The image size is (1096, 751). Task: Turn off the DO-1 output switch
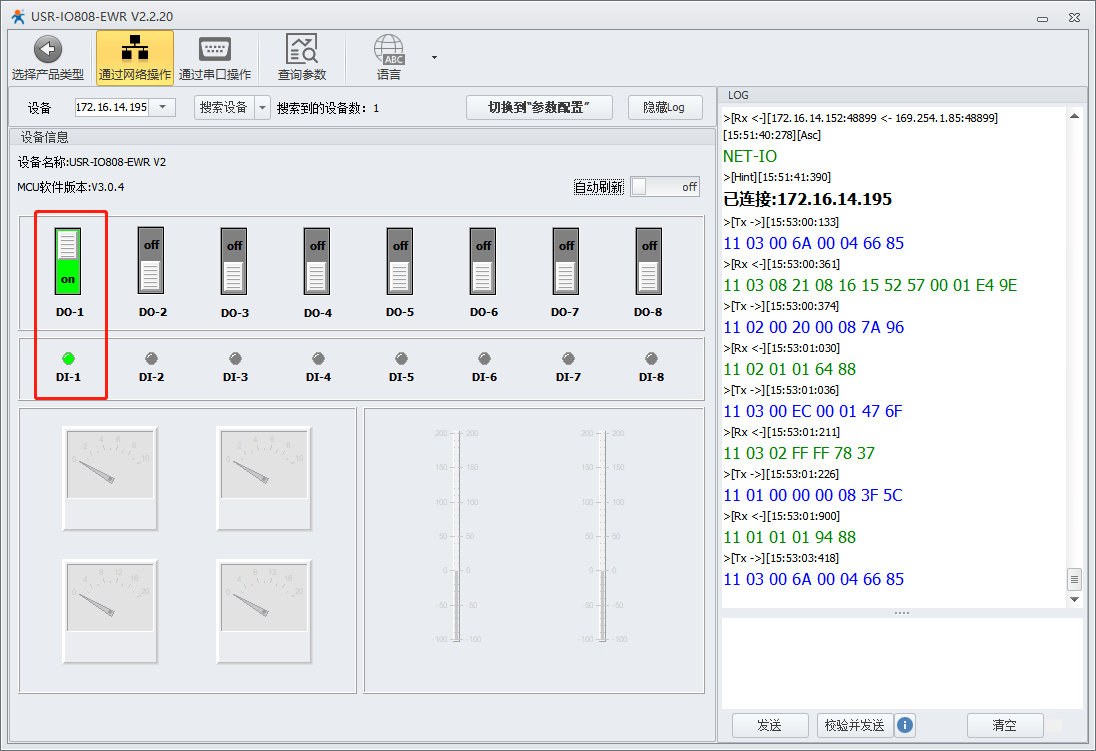[x=68, y=261]
